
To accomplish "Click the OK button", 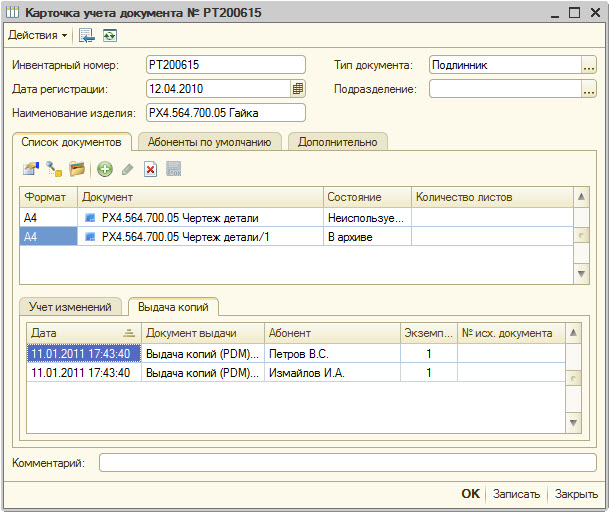I will pos(470,494).
